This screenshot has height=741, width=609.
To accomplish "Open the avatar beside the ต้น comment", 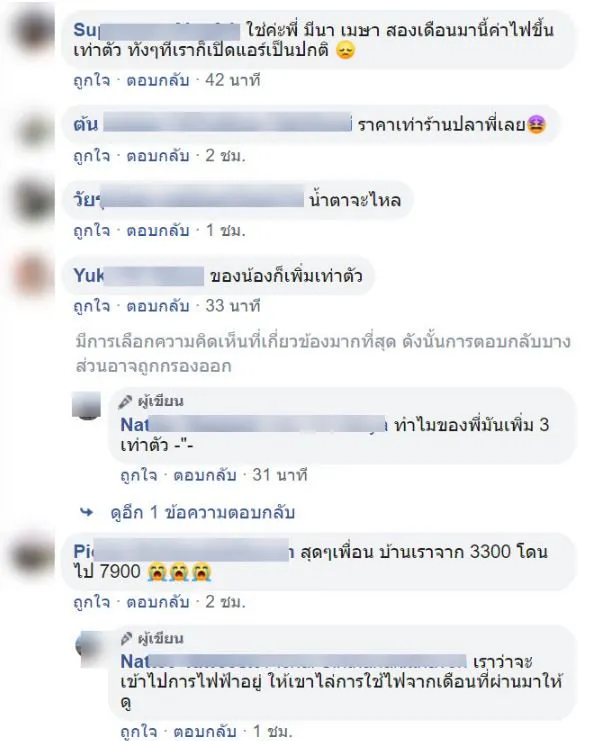I will point(37,128).
